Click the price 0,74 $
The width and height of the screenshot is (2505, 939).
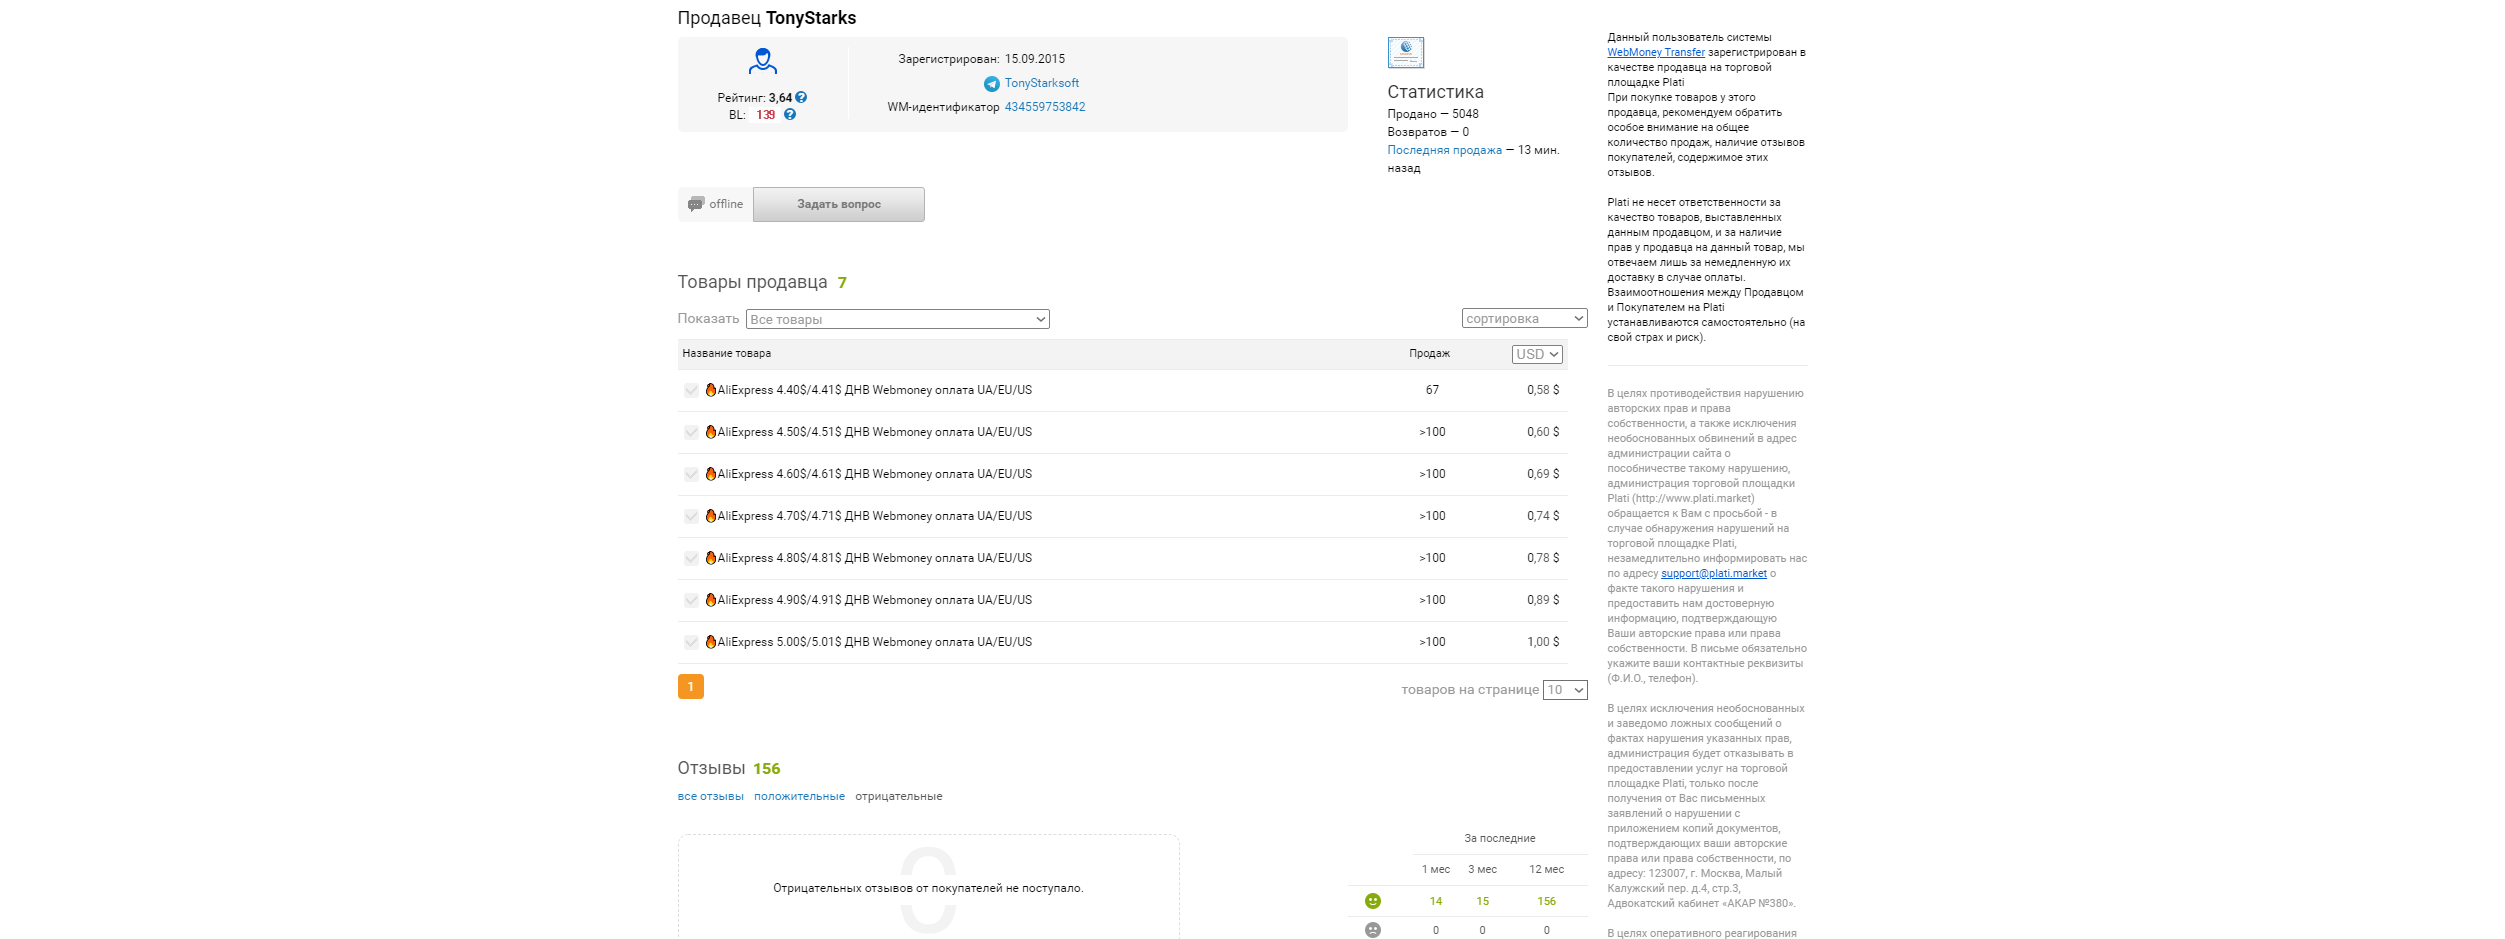point(1542,516)
